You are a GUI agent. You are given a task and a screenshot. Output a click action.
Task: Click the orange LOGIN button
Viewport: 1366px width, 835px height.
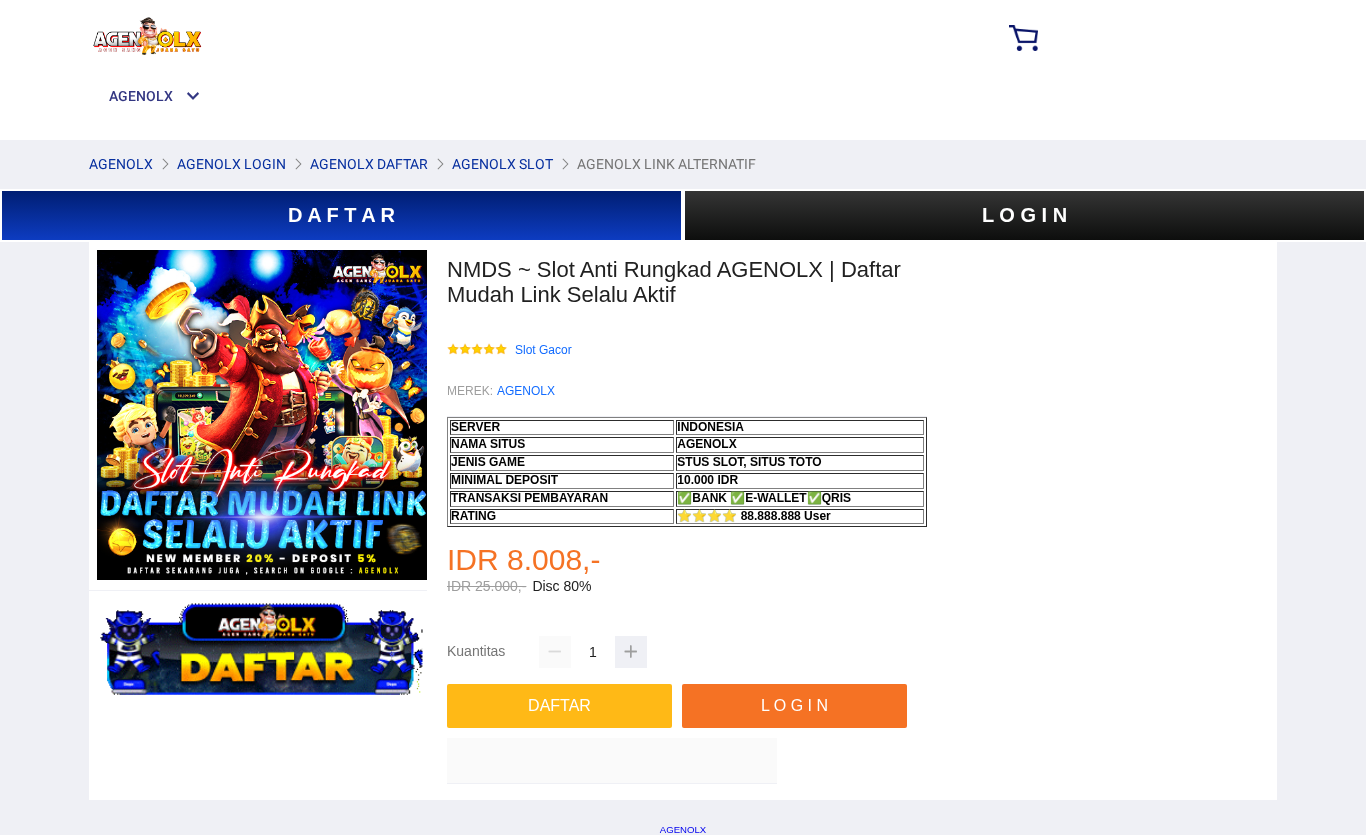pos(794,706)
